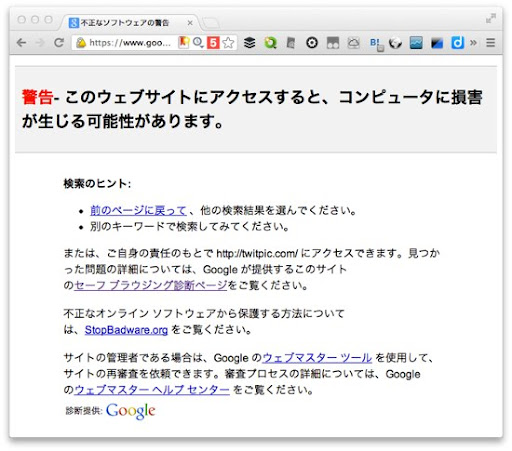Screen dimensions: 512x451
Task: Click the browser forward arrow button
Action: tap(40, 43)
